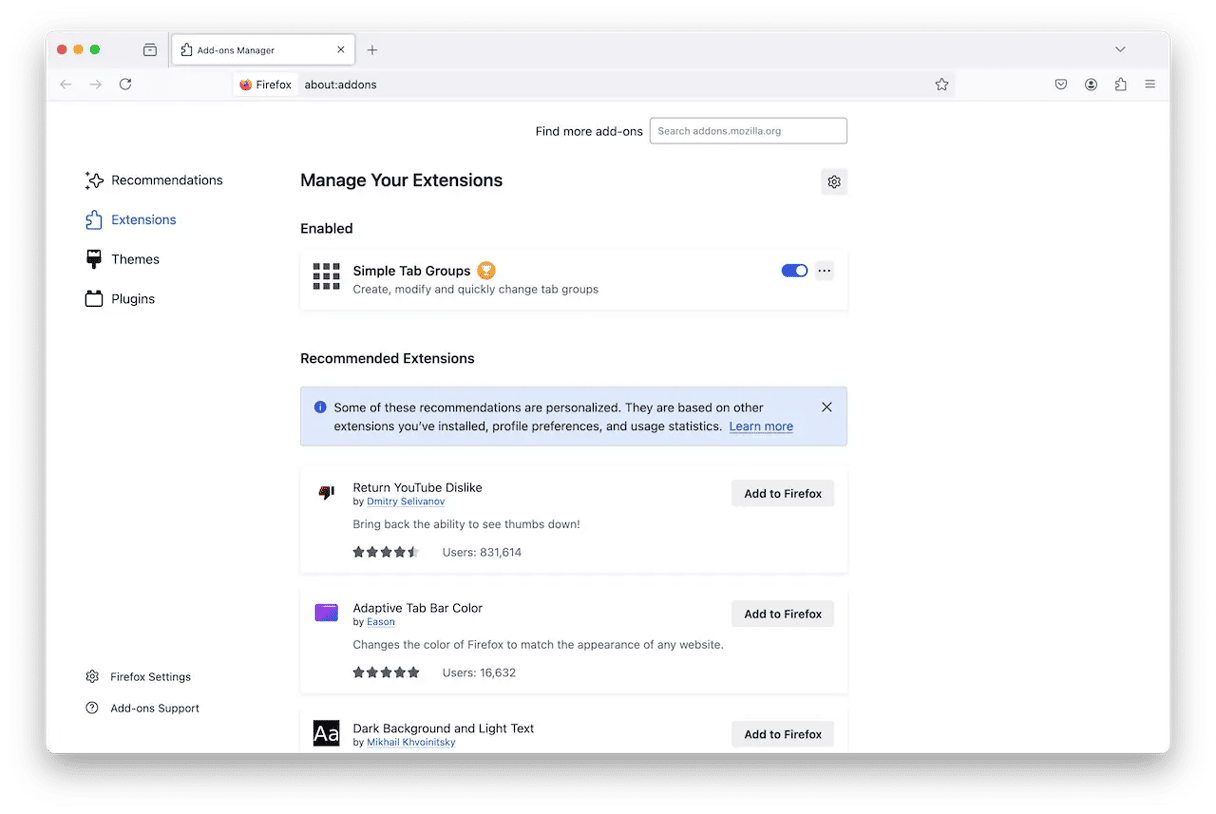Click the Extensions puzzle icon in toolbar
1216x814 pixels.
click(1120, 85)
